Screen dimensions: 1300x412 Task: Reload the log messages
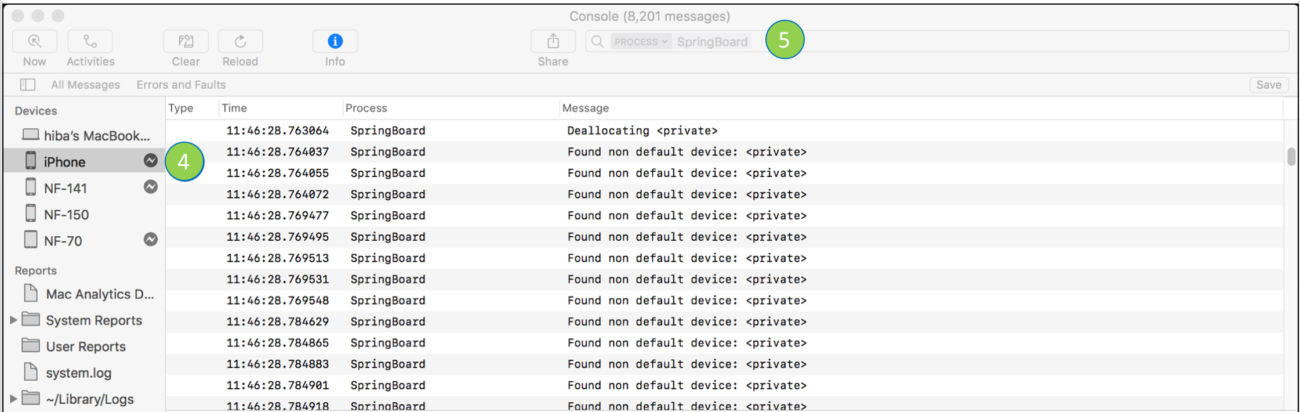click(x=240, y=42)
